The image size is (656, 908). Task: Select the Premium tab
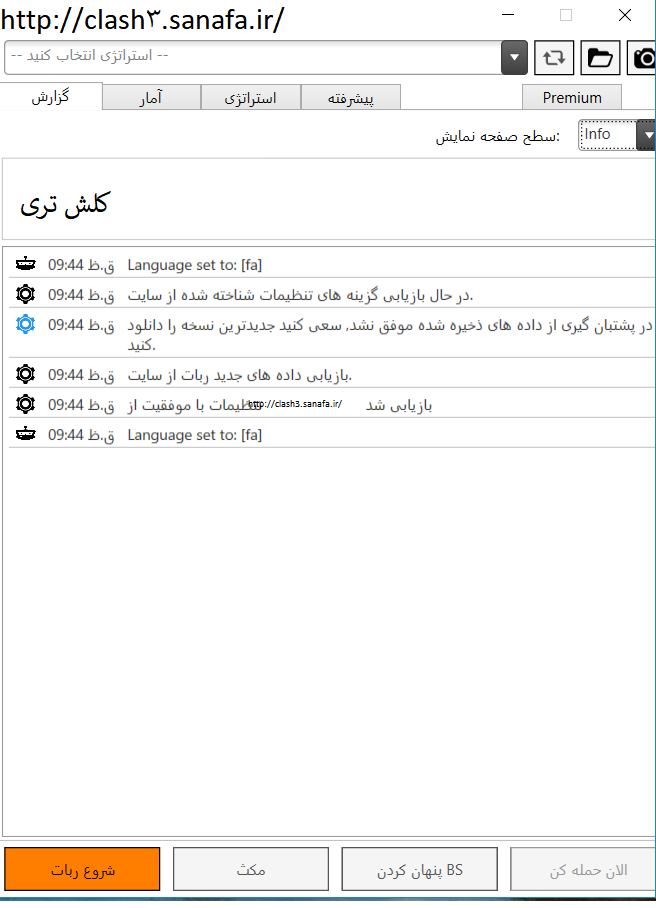click(x=572, y=97)
